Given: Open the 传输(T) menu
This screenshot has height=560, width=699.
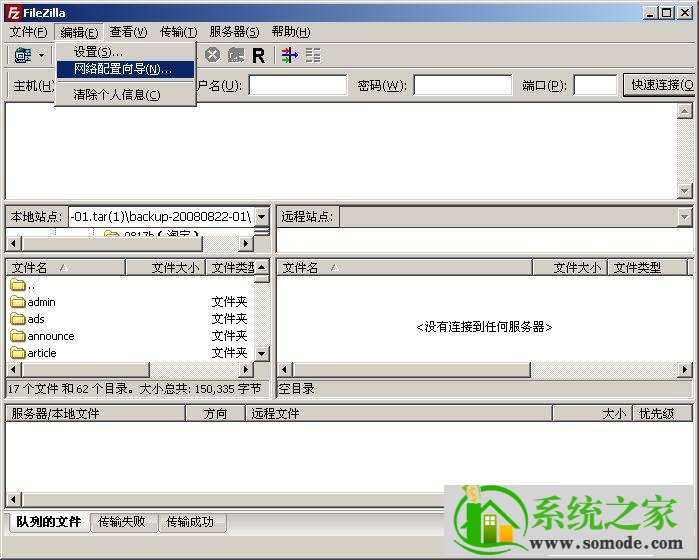Looking at the screenshot, I should [178, 32].
